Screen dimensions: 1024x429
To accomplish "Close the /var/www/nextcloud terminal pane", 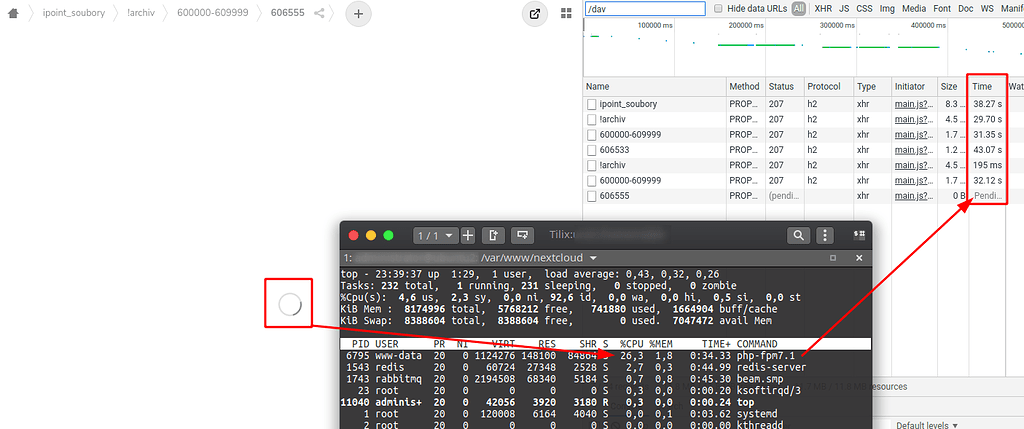I will [x=859, y=258].
